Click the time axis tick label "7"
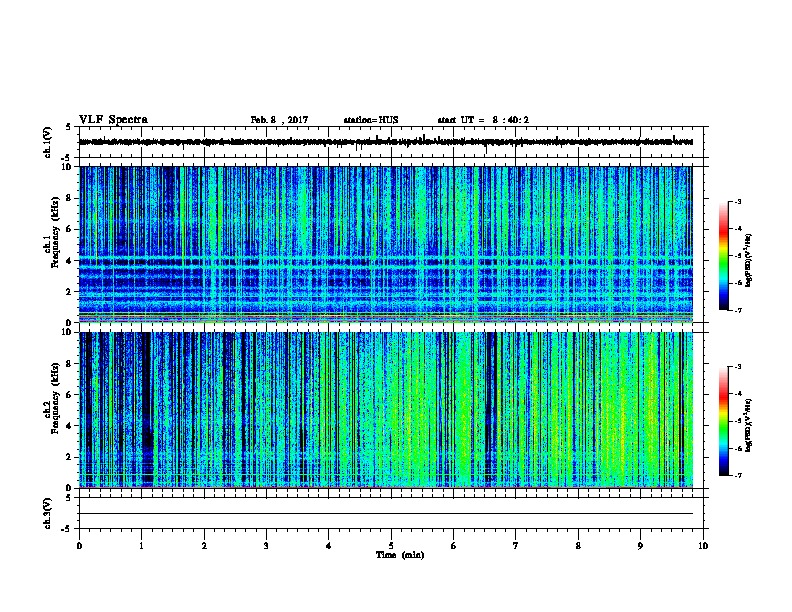 (516, 545)
